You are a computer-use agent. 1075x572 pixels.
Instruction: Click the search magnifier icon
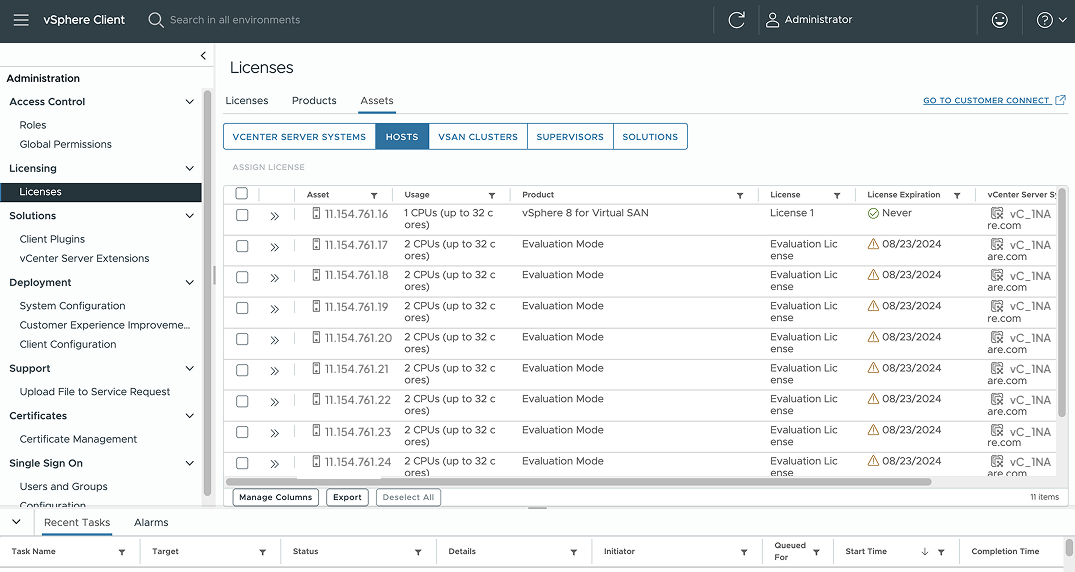(x=156, y=20)
